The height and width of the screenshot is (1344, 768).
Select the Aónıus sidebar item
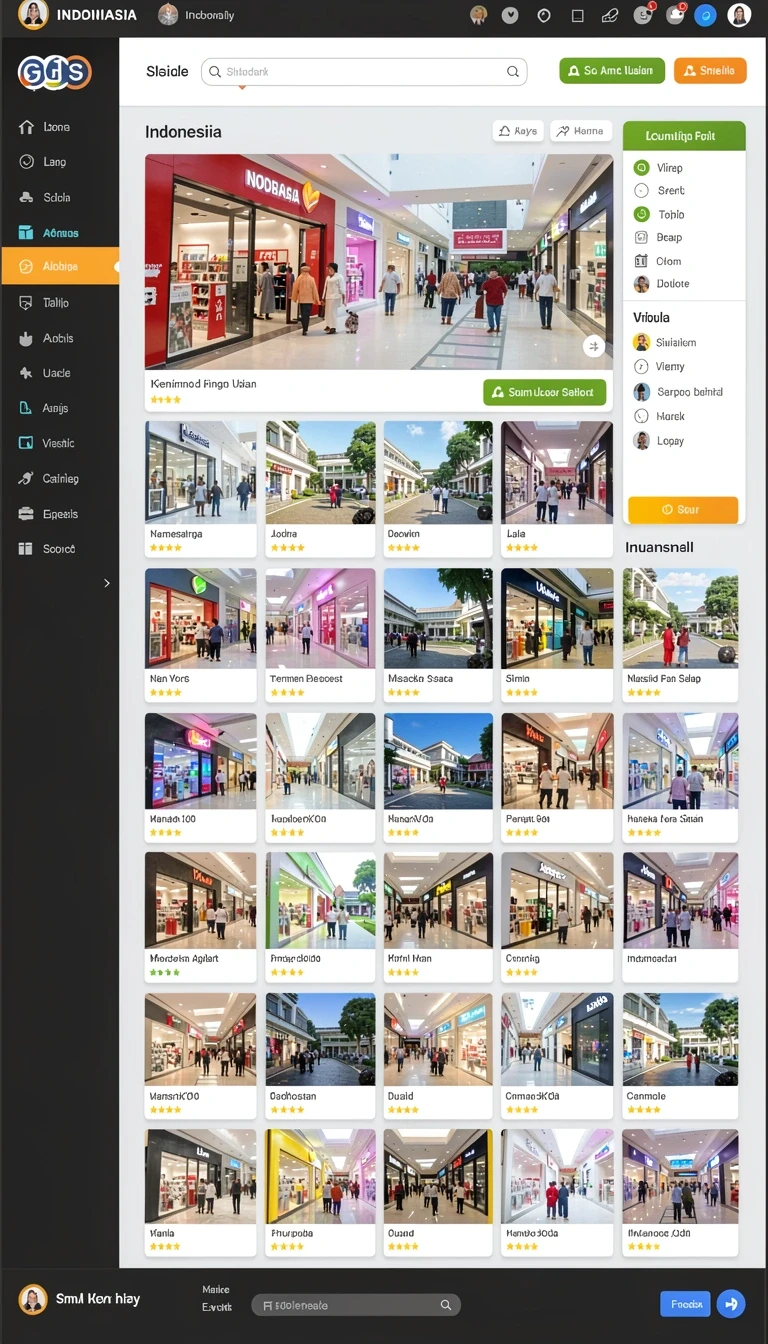(59, 233)
